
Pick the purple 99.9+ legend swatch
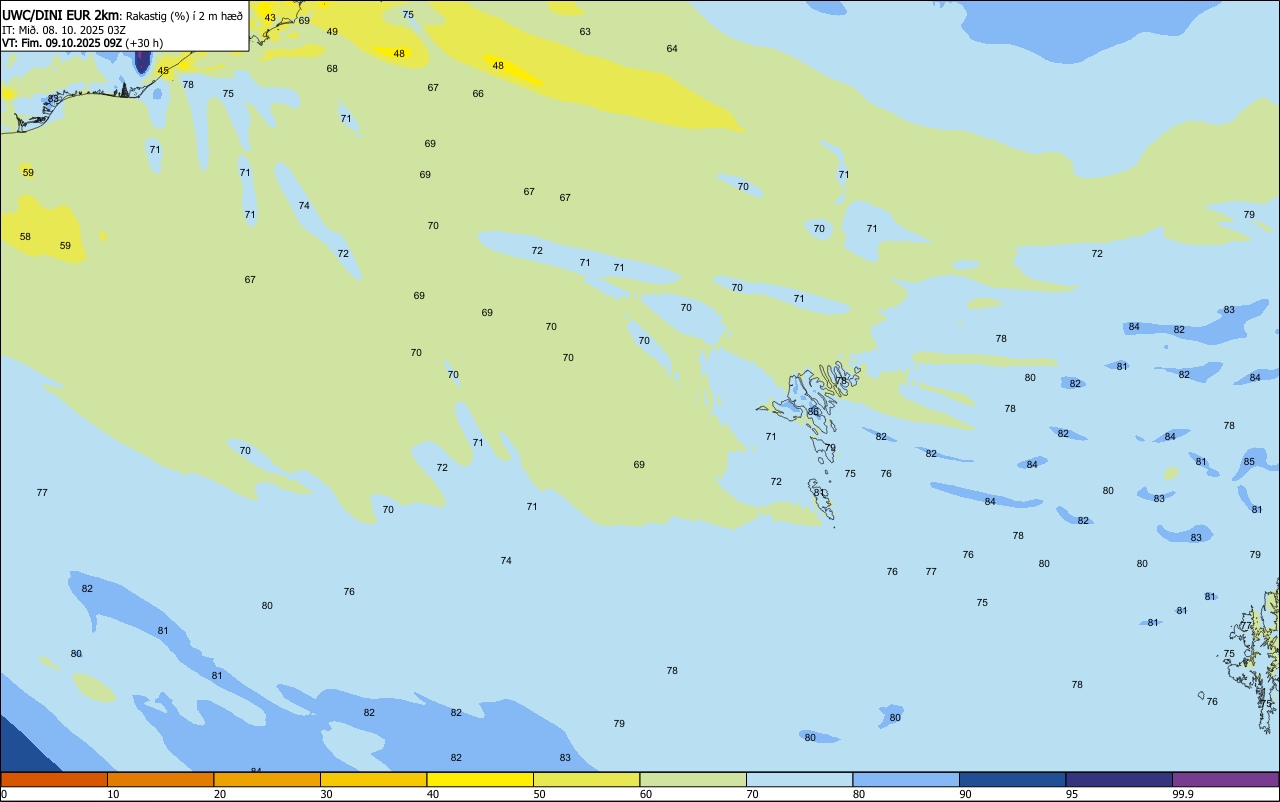(x=1225, y=779)
